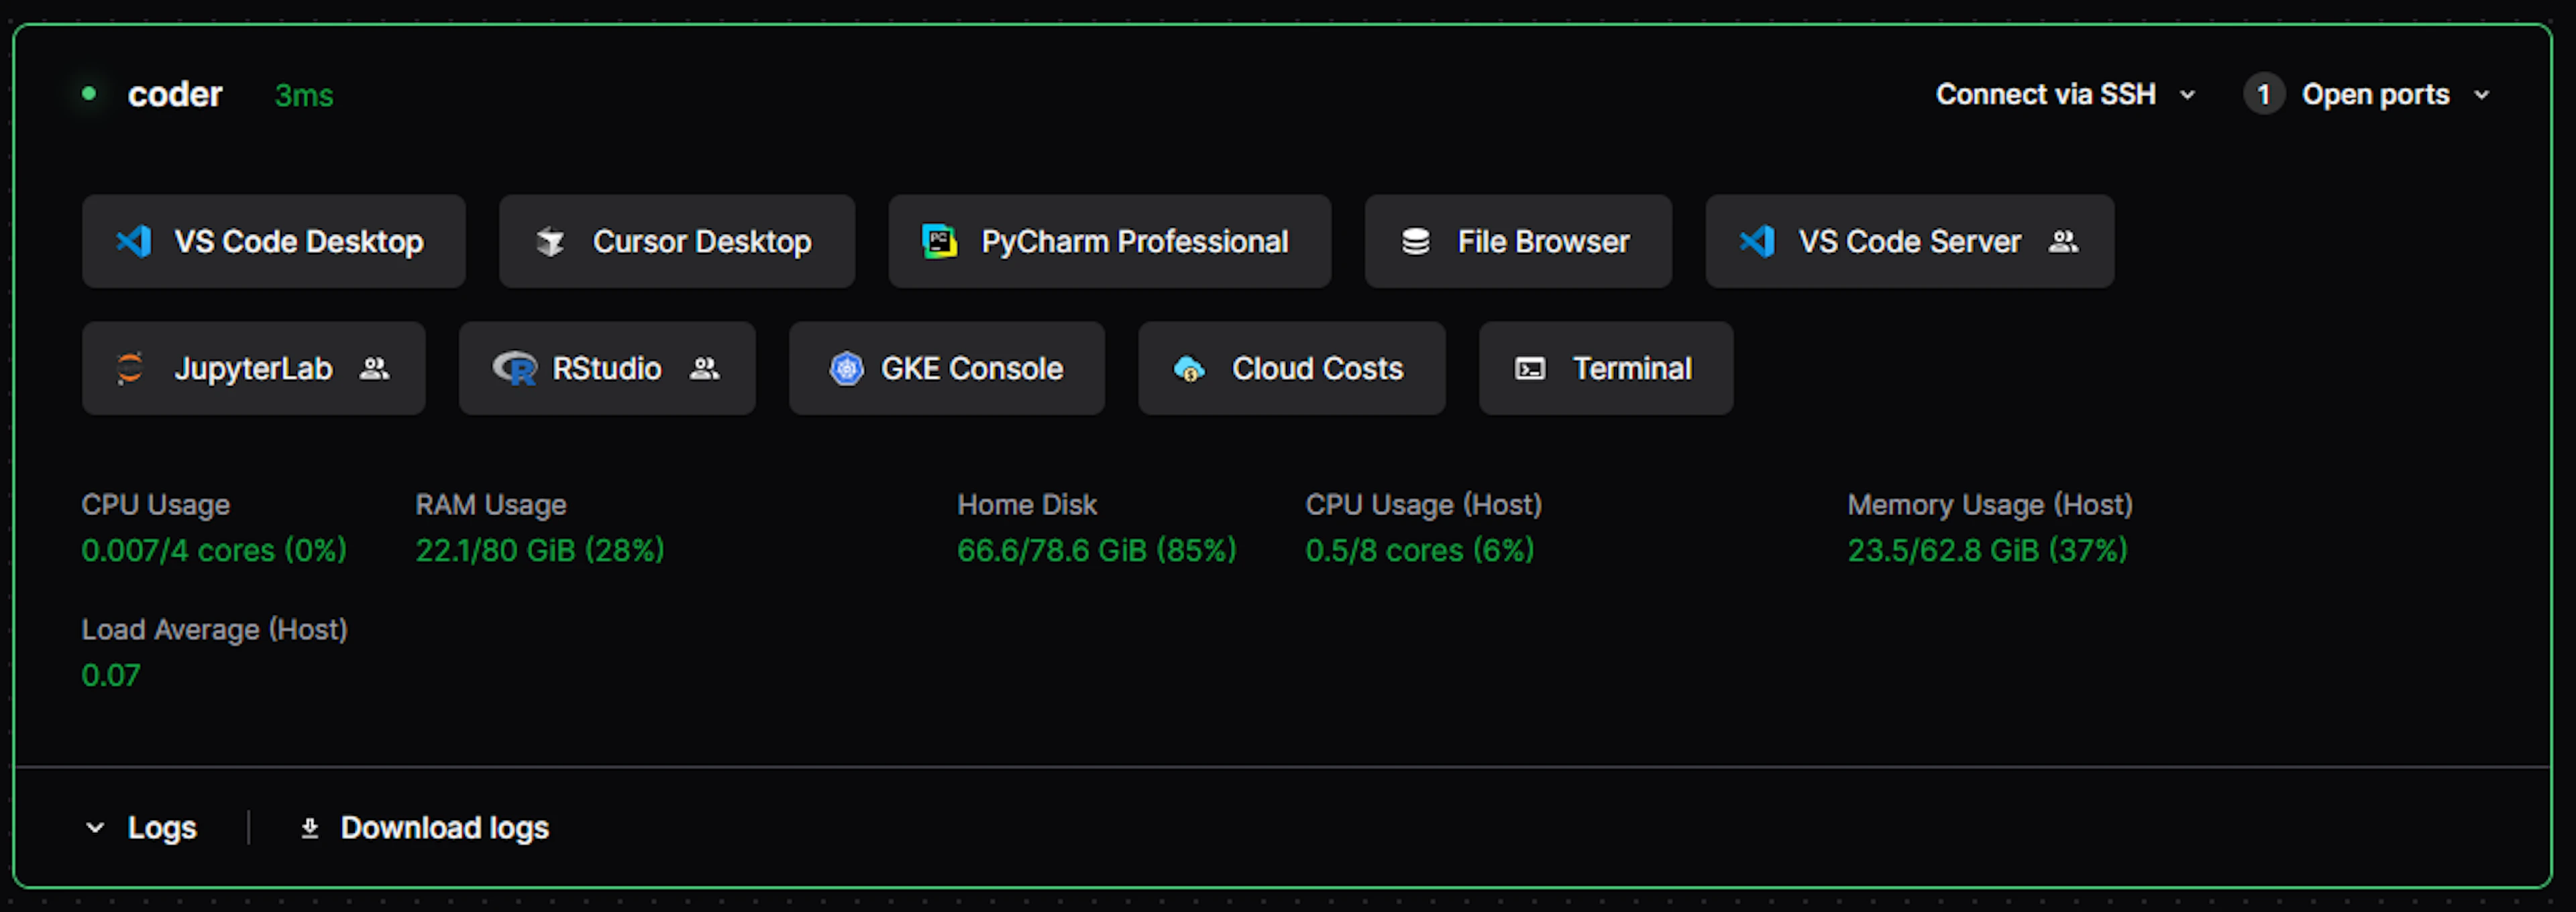Click the Terminal prompt icon

pos(1530,369)
